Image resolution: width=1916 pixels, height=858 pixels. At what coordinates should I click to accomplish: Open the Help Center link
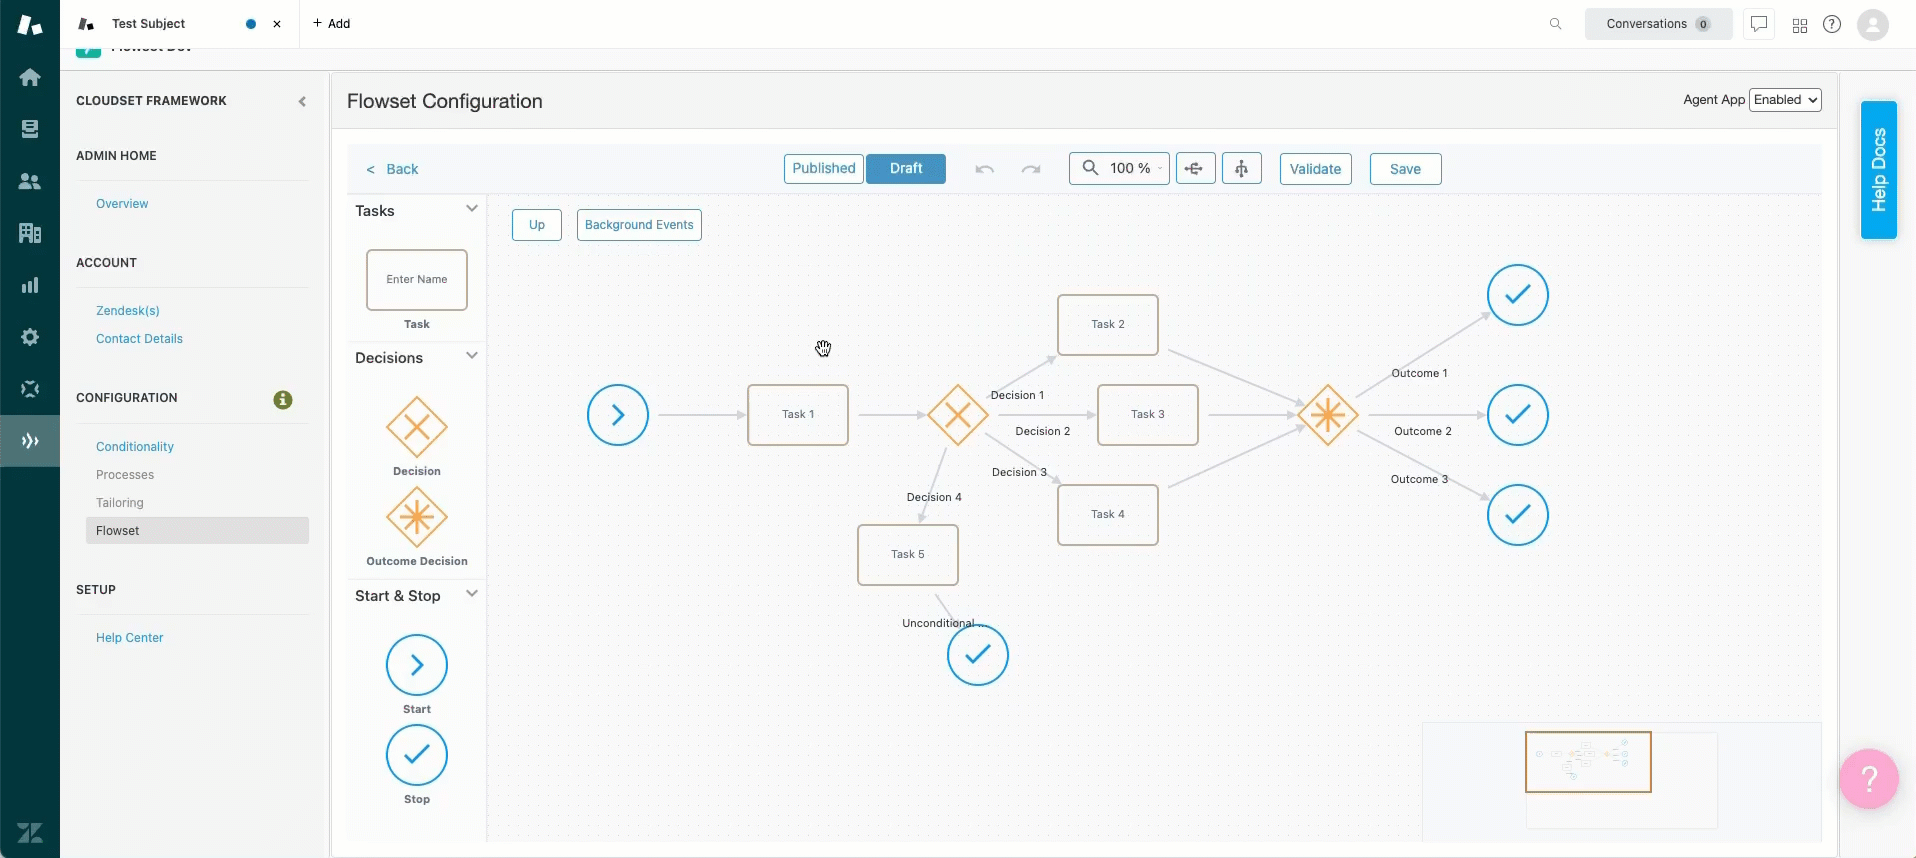pyautogui.click(x=129, y=638)
